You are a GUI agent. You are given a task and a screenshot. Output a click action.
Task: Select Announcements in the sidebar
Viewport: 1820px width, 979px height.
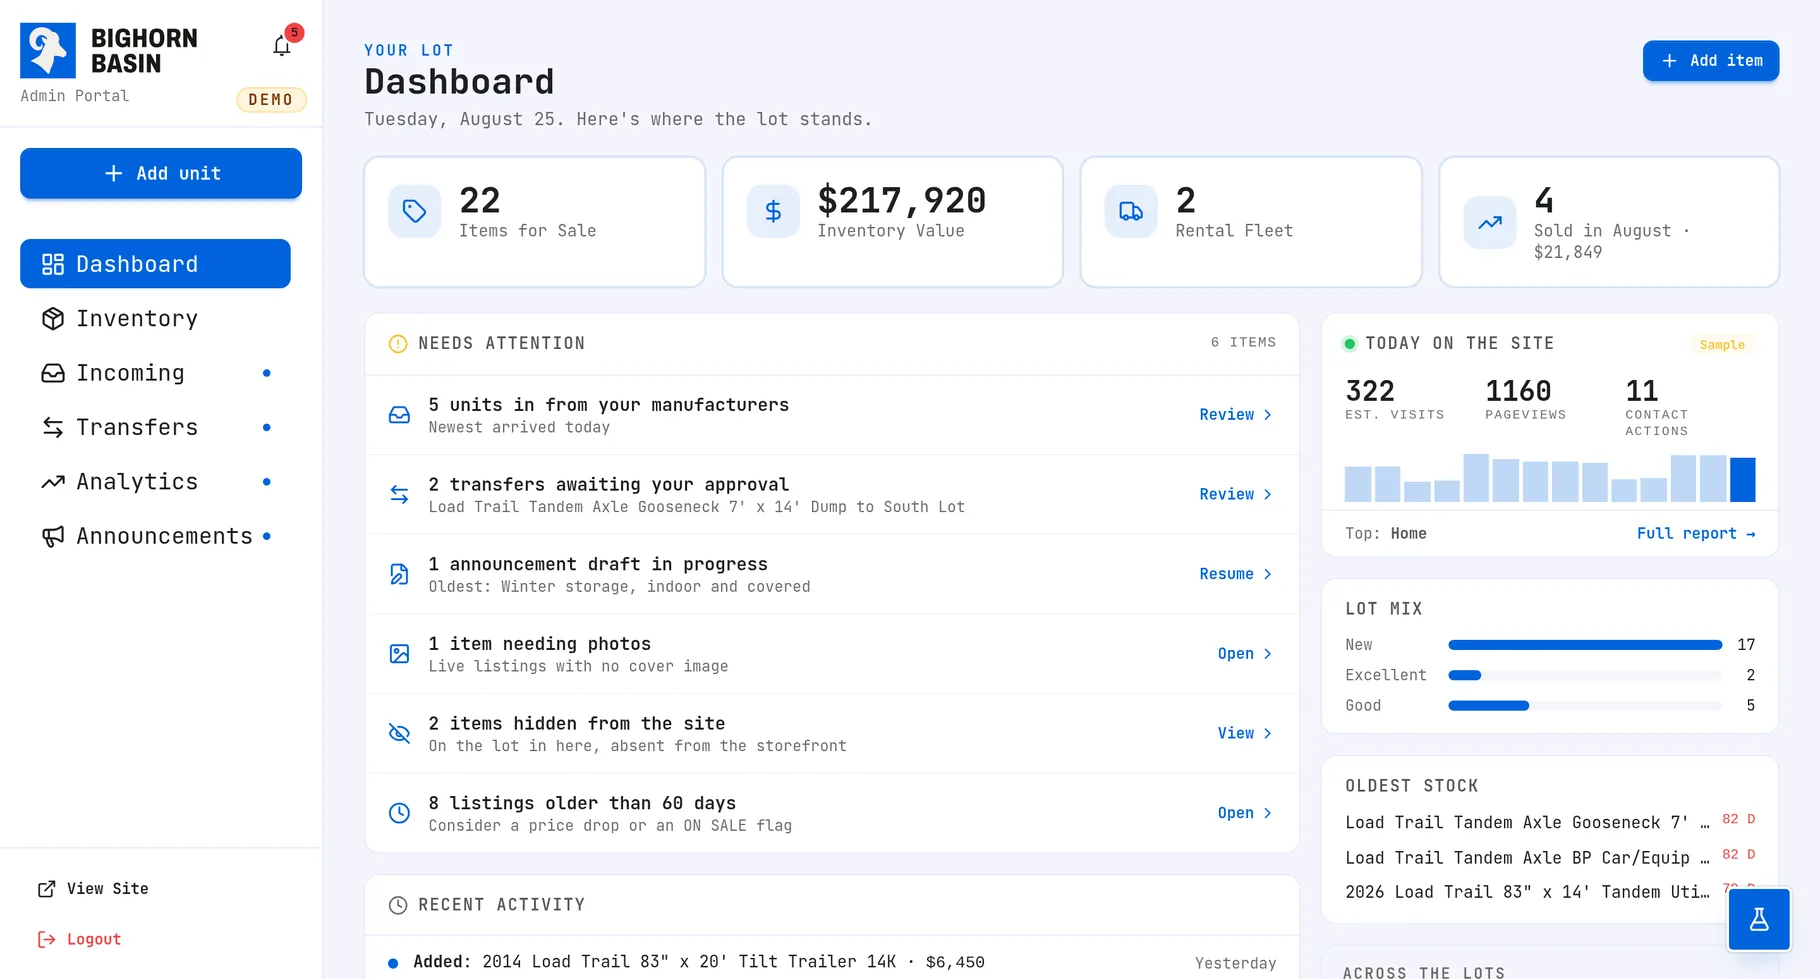pyautogui.click(x=155, y=536)
